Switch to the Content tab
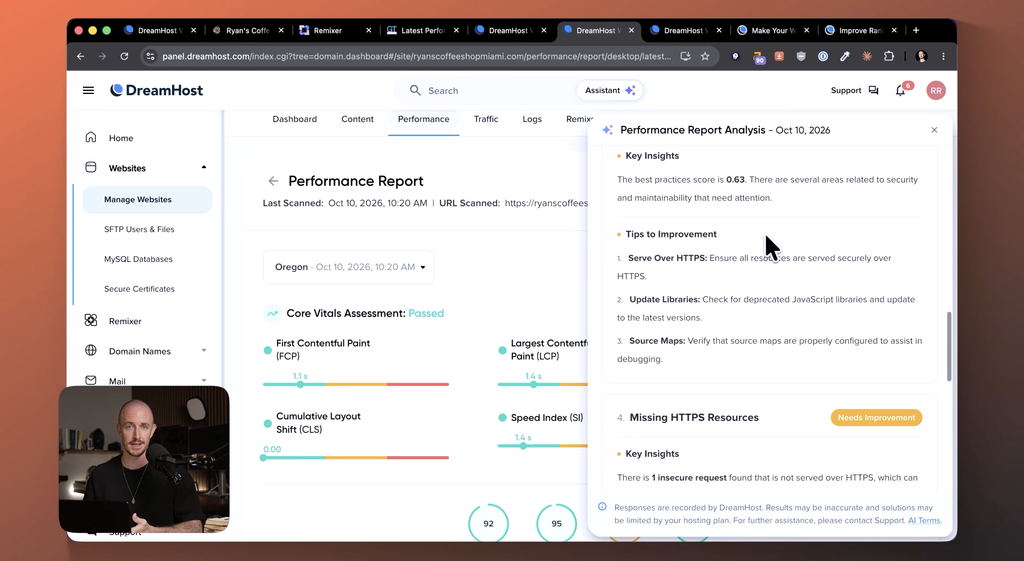 pos(357,119)
